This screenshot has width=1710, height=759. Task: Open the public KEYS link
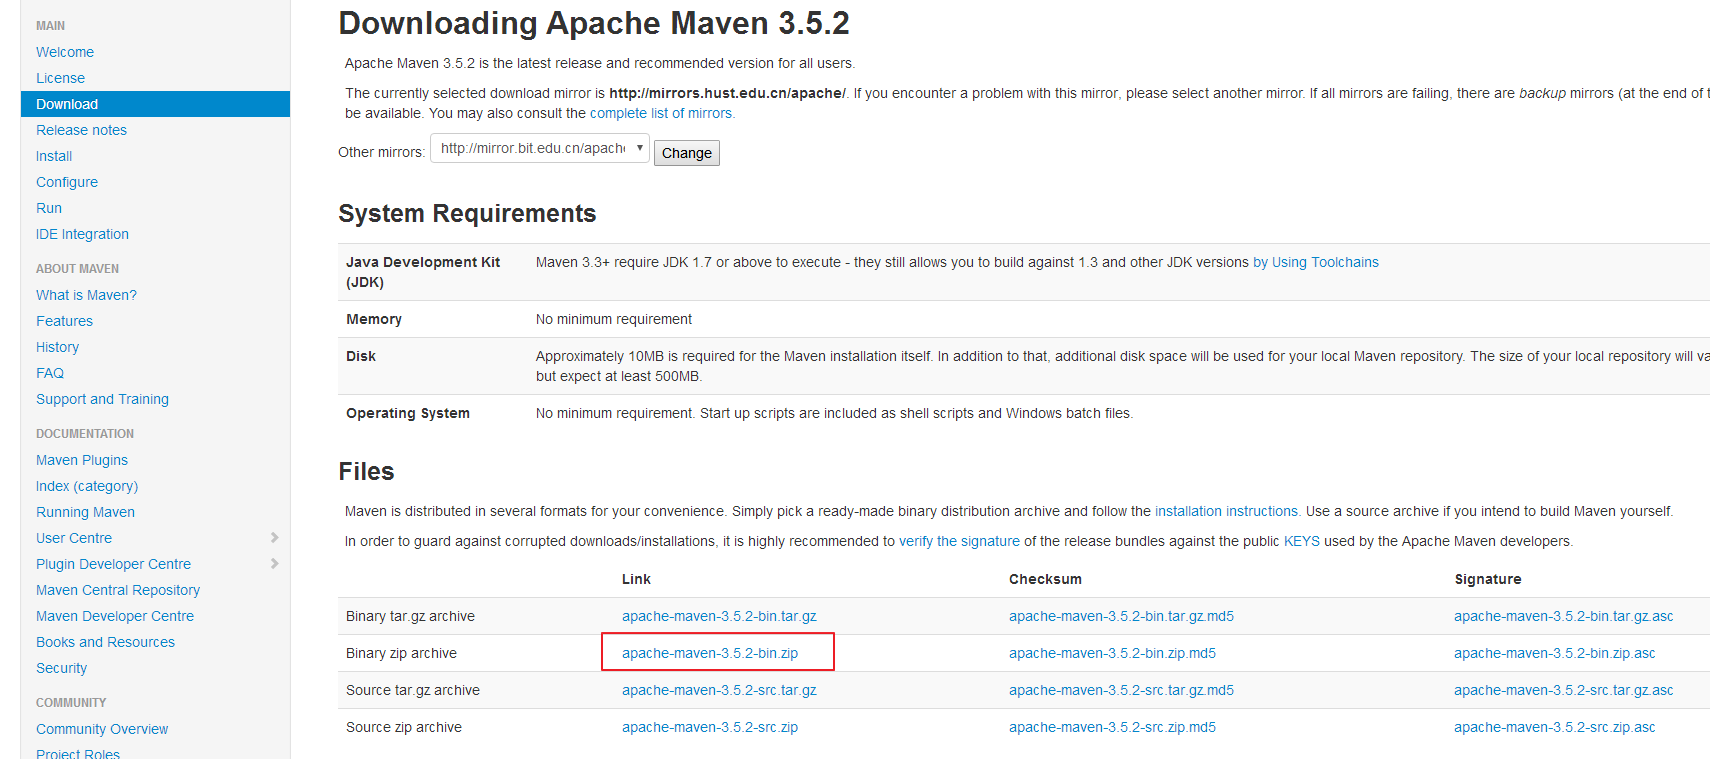point(1302,541)
